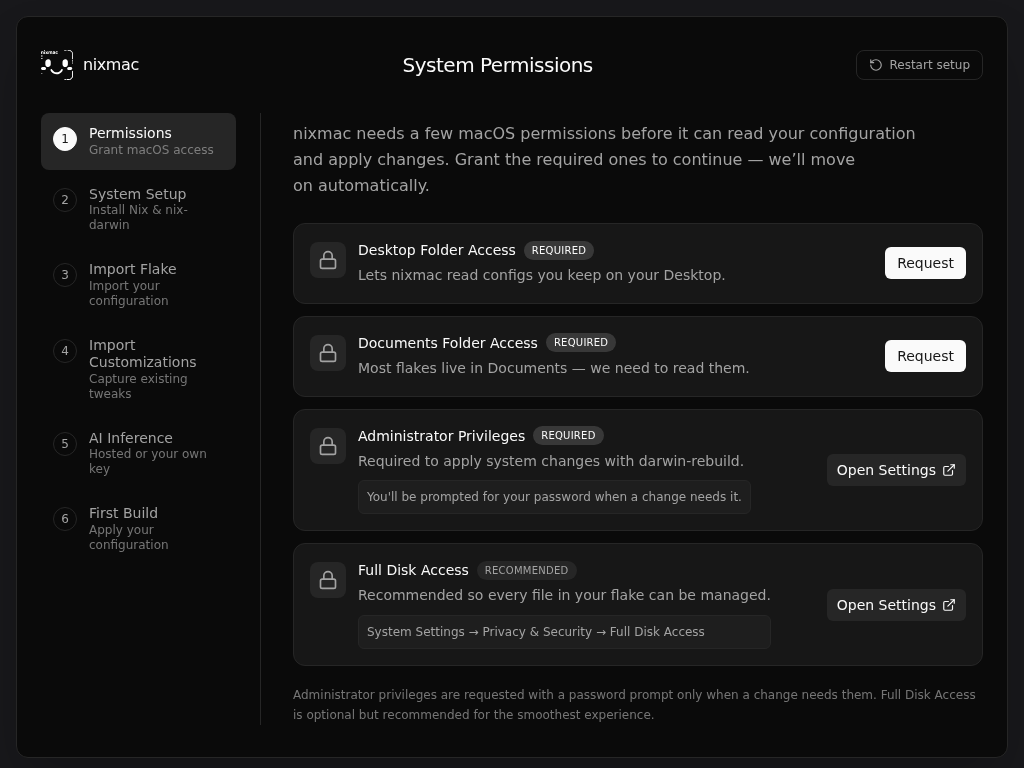Click the step 6 circle for First Build
1024x768 pixels.
coord(65,519)
